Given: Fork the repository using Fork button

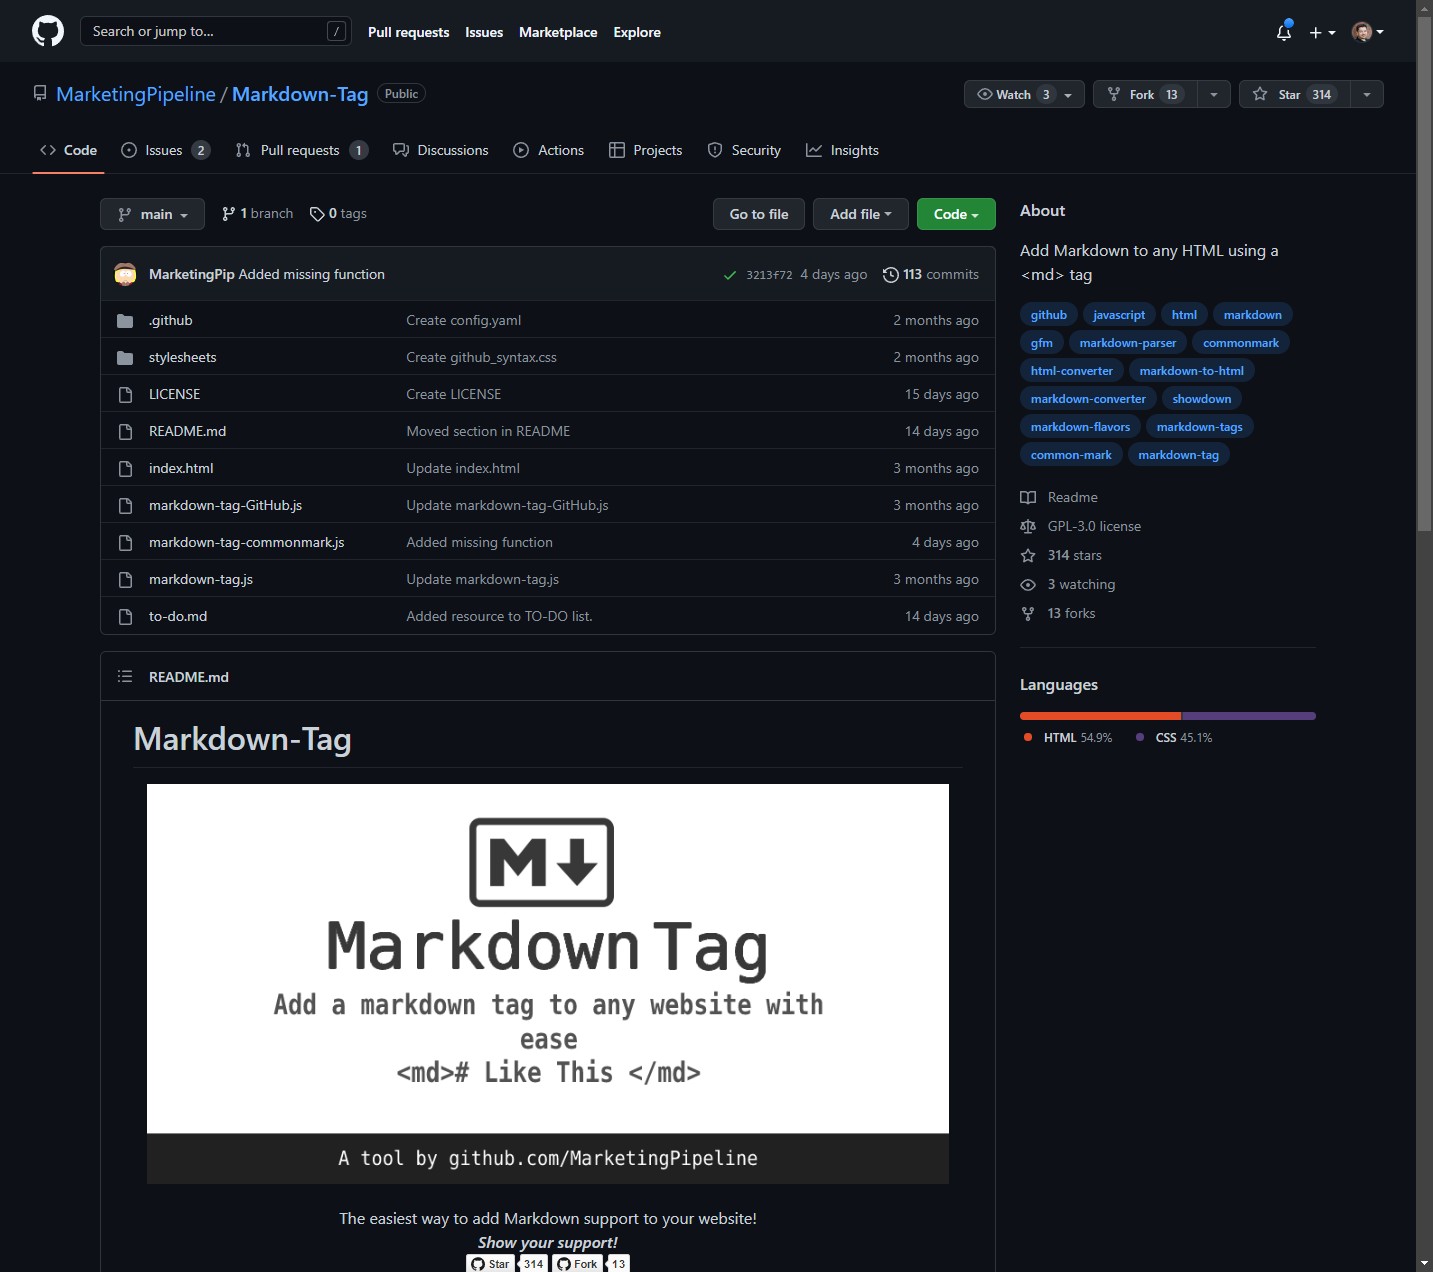Looking at the screenshot, I should point(1142,94).
